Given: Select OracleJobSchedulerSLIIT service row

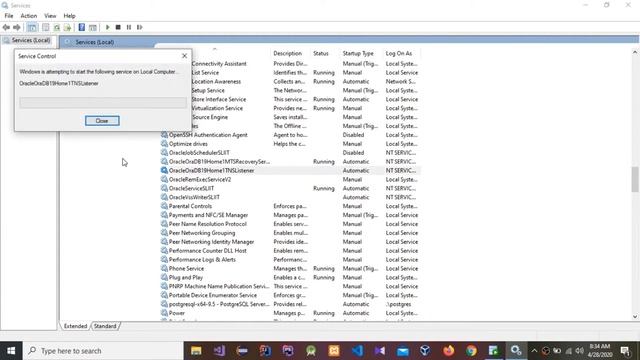Looking at the screenshot, I should (290, 153).
